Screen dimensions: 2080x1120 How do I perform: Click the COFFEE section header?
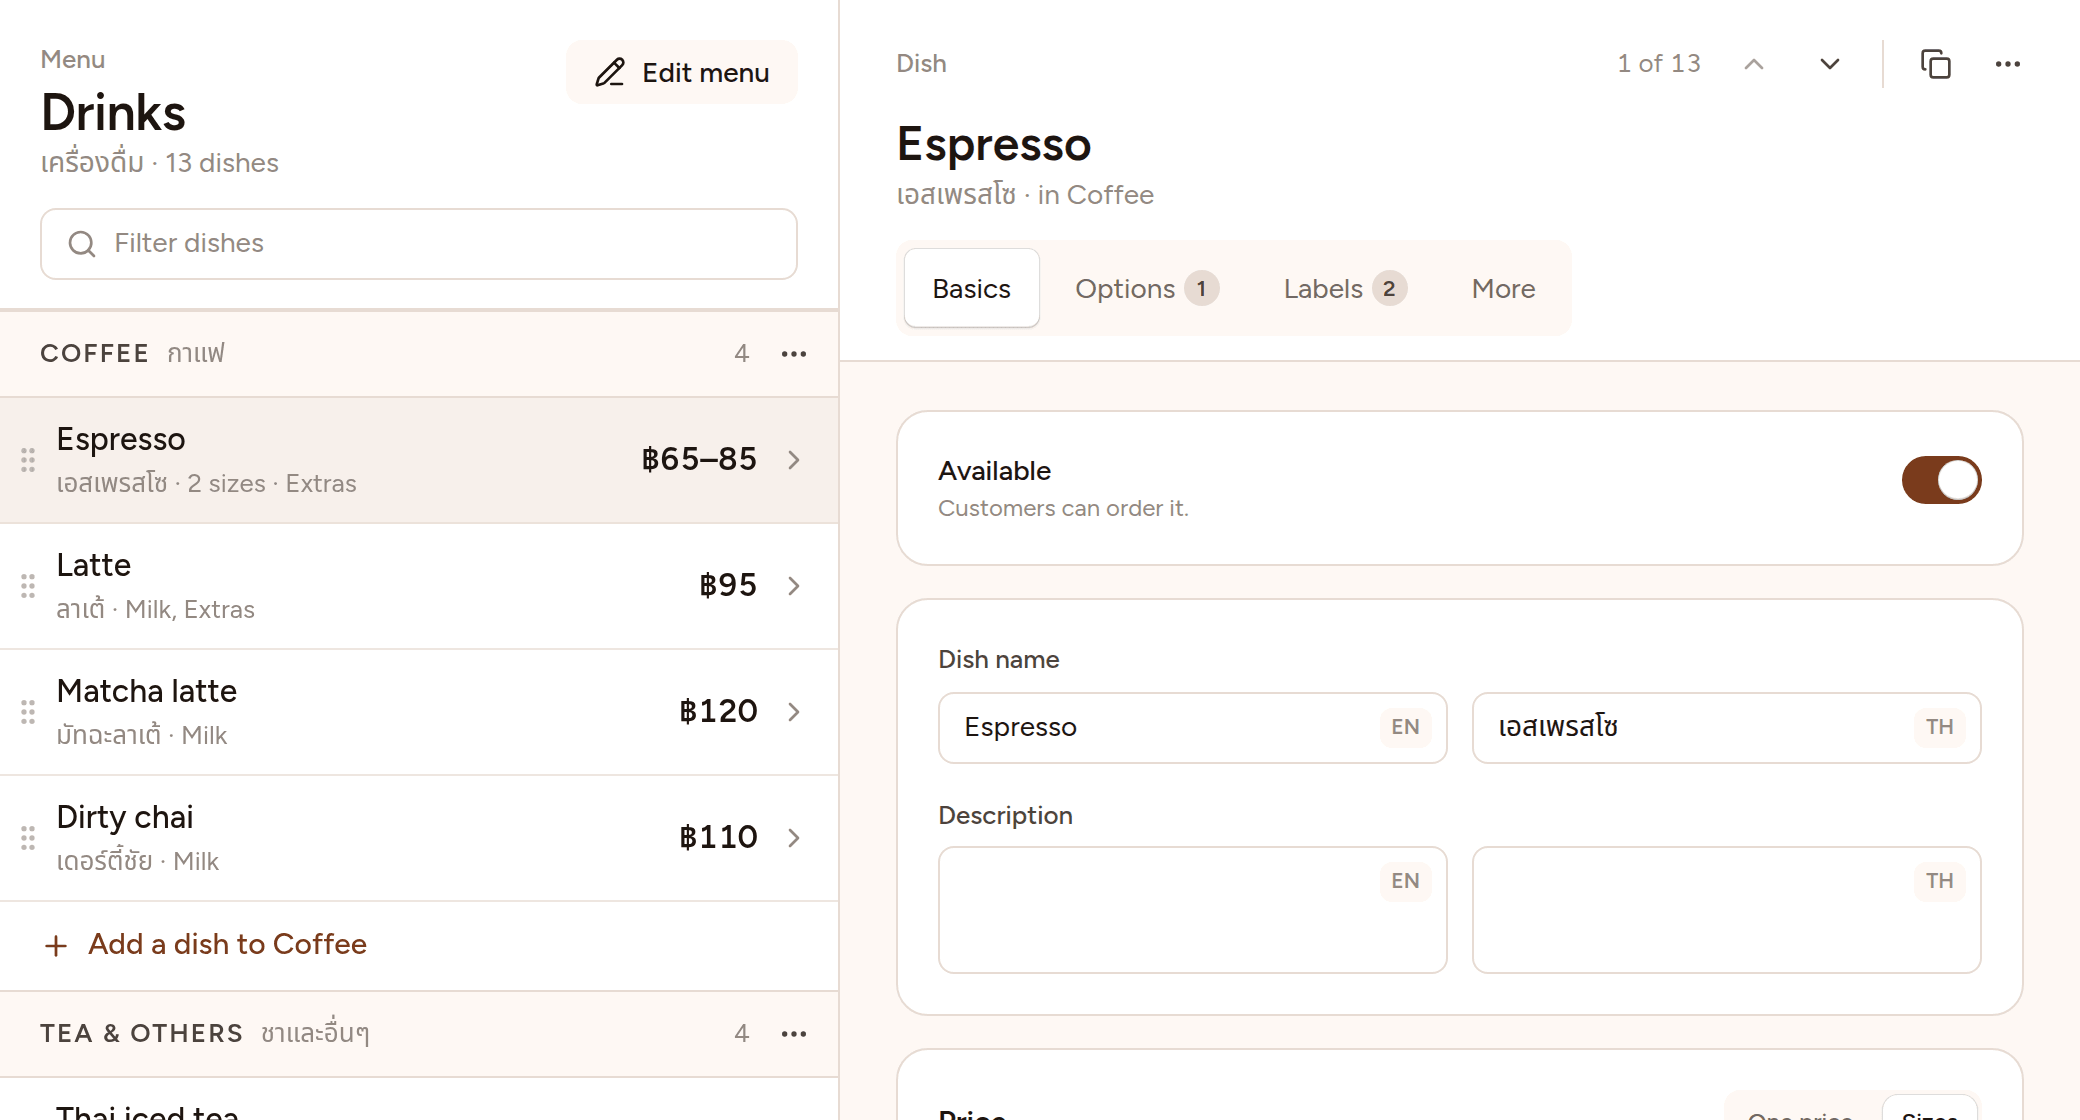click(419, 354)
